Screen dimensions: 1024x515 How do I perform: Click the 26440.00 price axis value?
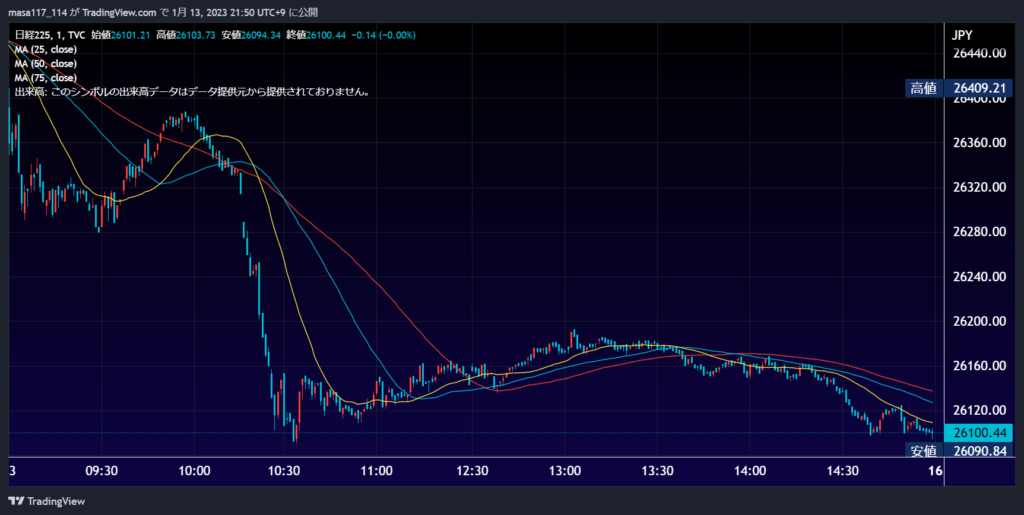coord(979,54)
